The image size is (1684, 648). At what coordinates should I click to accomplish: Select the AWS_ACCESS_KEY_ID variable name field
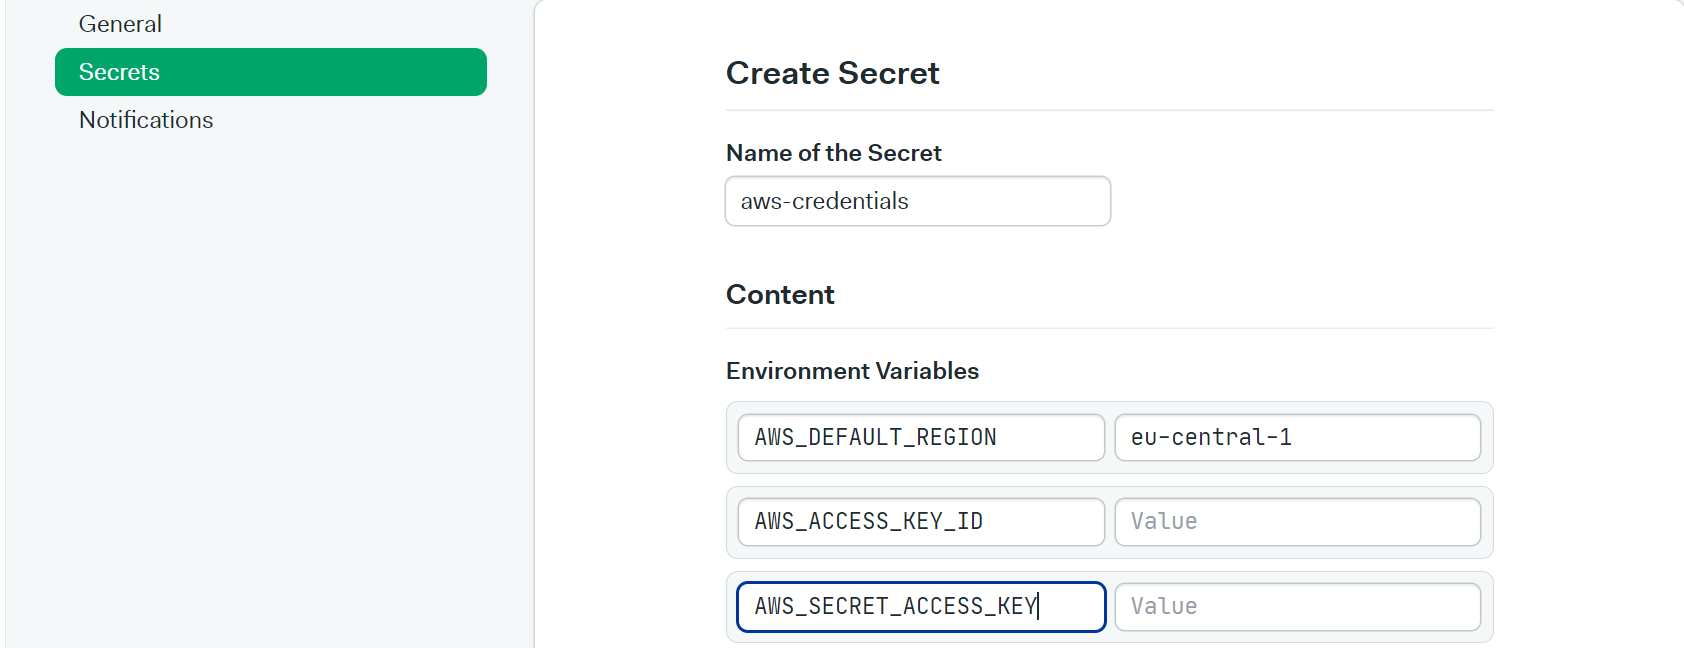[x=921, y=521]
